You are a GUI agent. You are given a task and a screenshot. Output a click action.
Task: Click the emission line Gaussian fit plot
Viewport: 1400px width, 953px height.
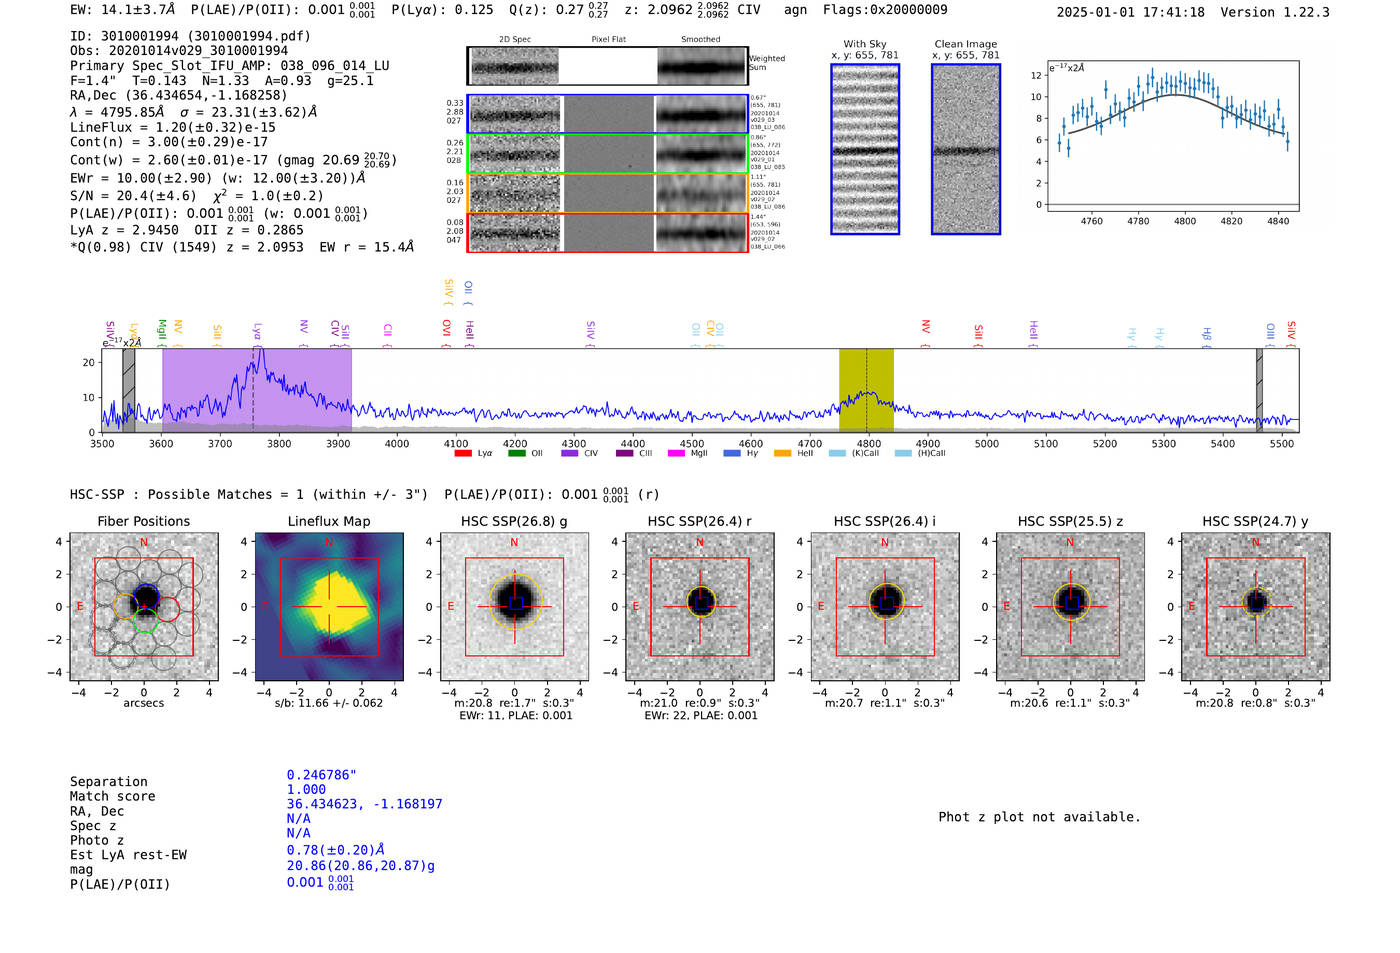1172,137
